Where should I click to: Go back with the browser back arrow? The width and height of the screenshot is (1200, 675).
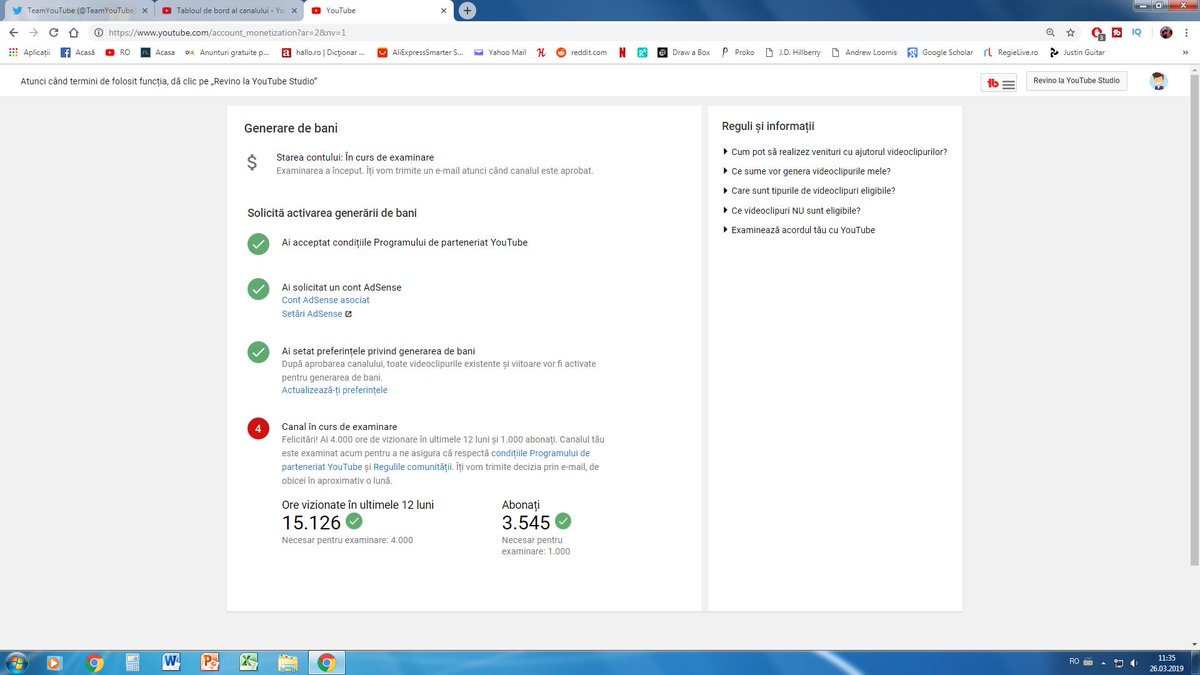point(13,32)
